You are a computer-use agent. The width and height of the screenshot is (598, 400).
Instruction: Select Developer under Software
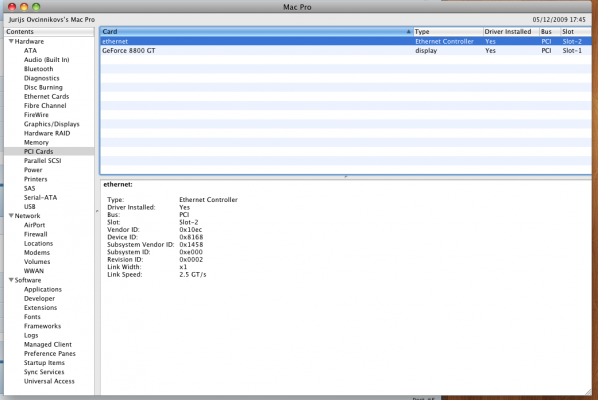tap(39, 299)
